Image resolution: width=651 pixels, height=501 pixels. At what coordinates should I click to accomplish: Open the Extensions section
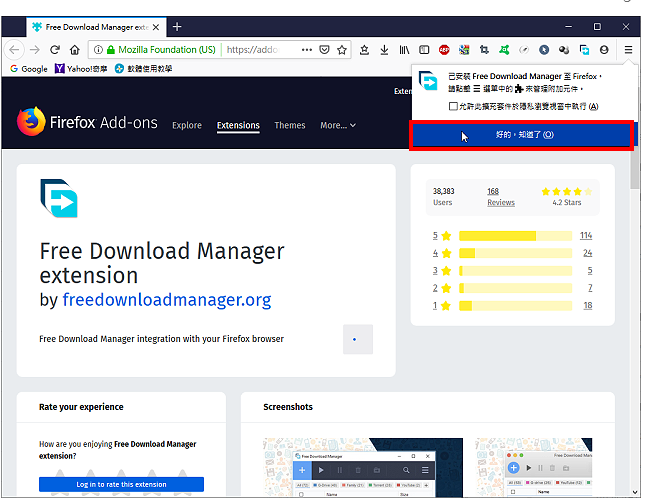(x=238, y=125)
